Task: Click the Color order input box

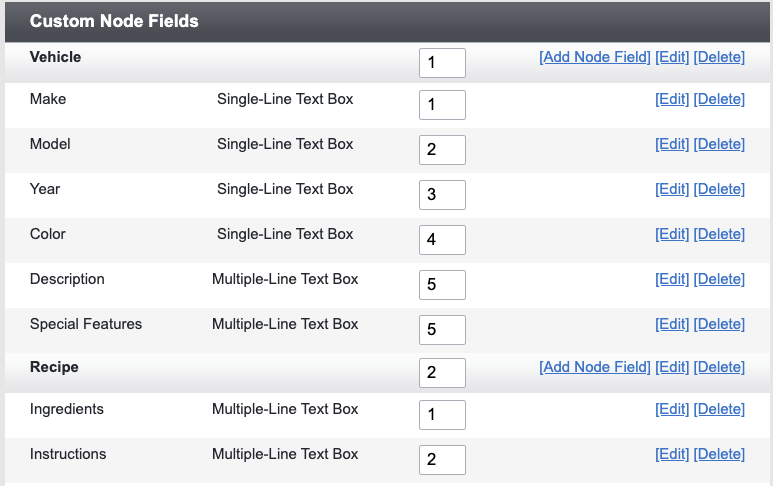Action: (442, 240)
